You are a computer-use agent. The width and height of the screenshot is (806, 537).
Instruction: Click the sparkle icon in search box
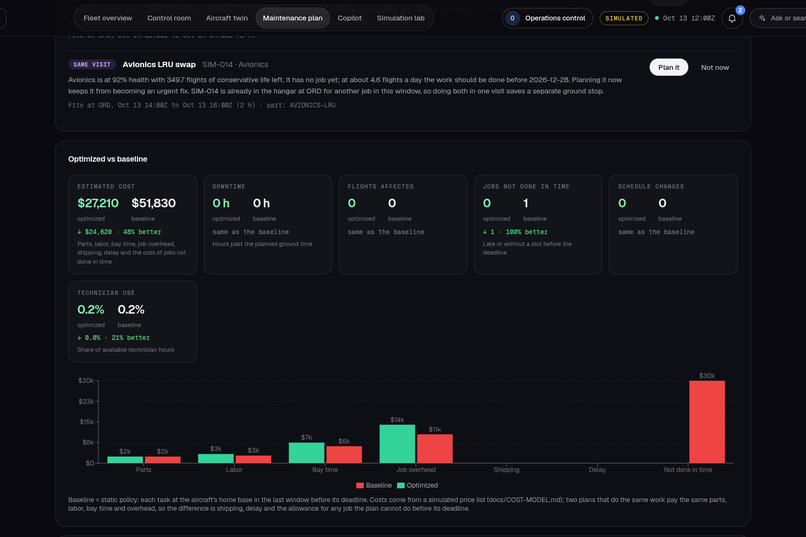[762, 18]
